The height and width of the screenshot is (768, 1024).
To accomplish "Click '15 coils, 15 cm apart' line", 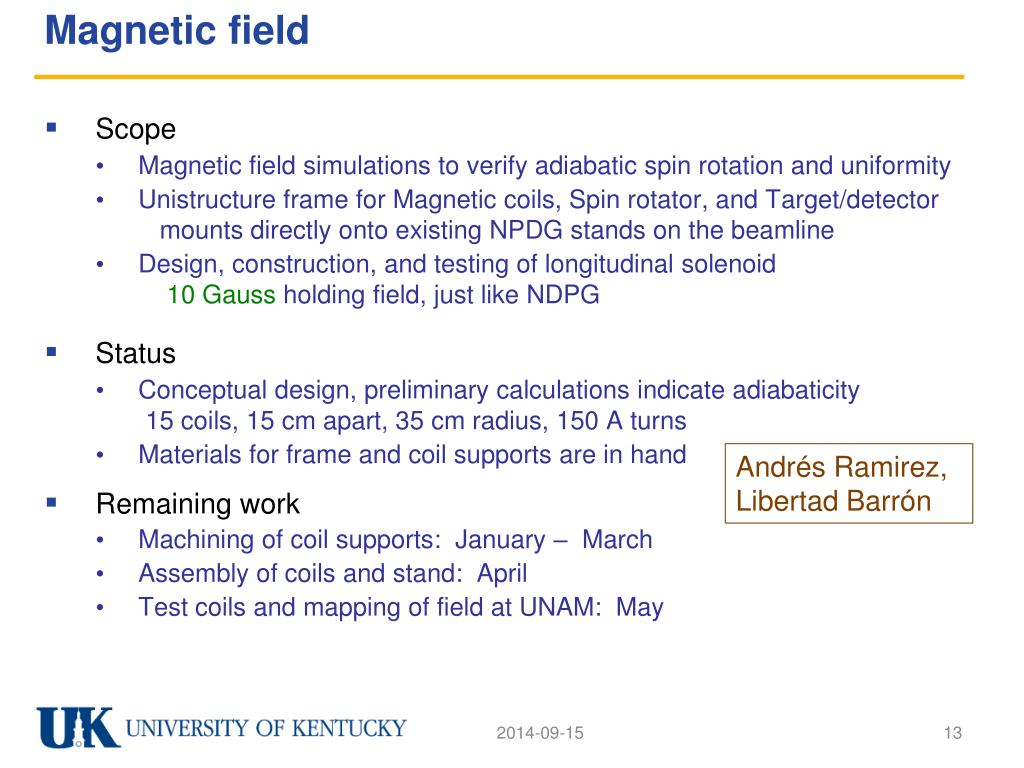I will 416,421.
